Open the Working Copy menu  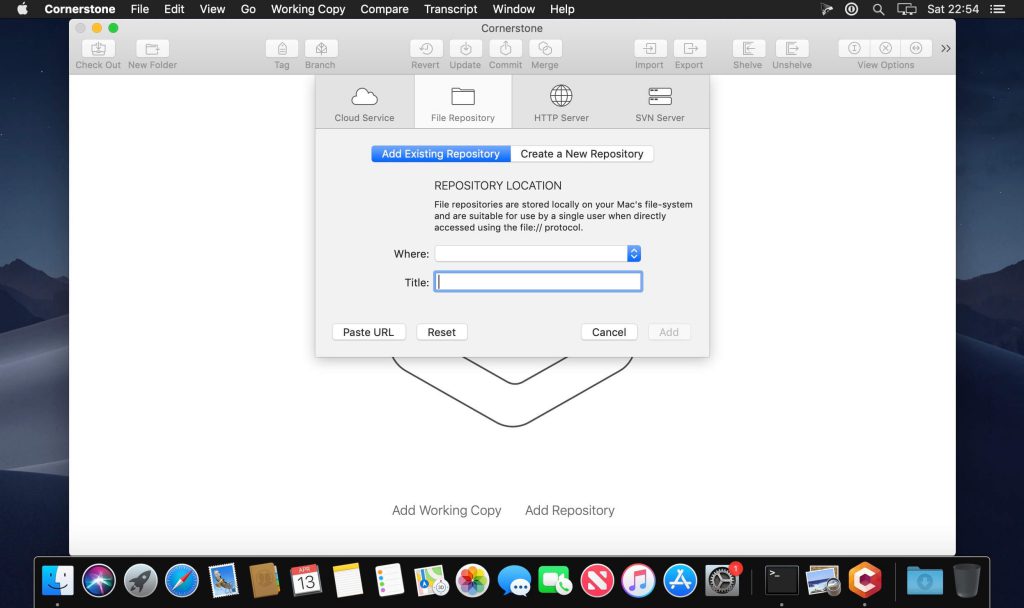(x=308, y=9)
